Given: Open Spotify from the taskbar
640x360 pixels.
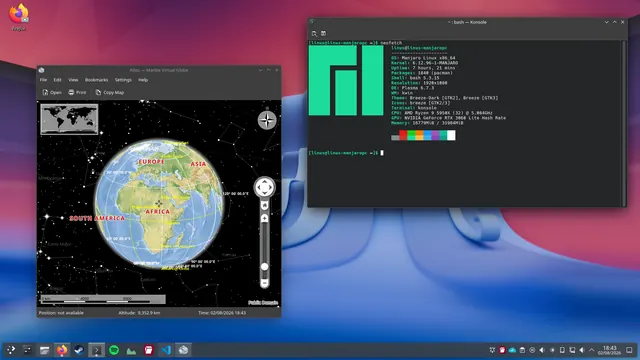Looking at the screenshot, I should pos(114,350).
